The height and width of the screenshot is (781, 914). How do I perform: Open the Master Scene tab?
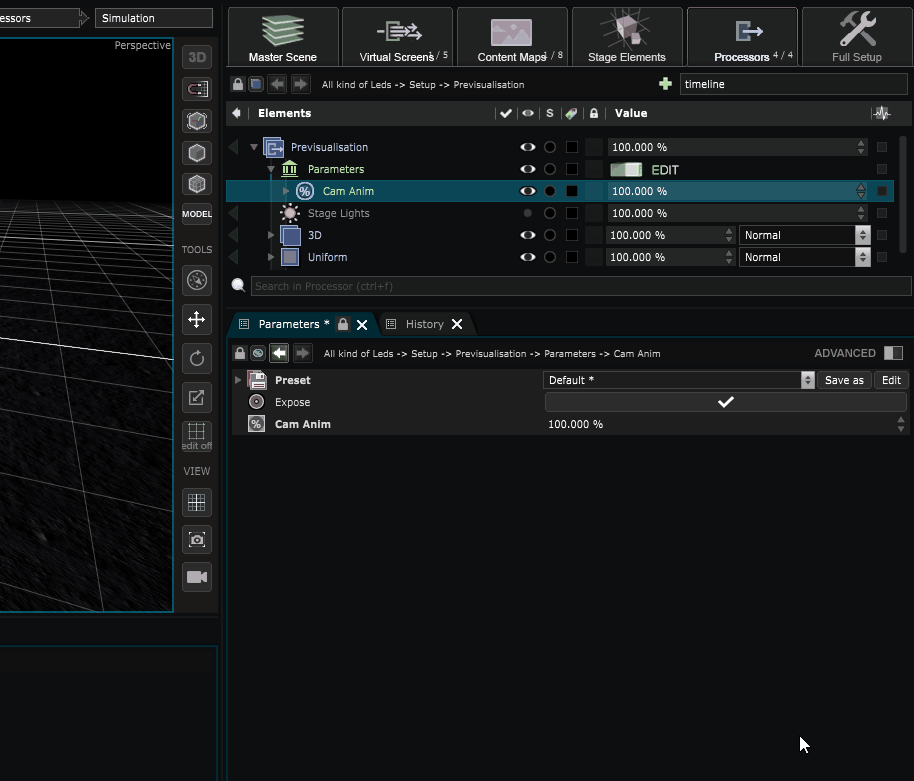pos(283,37)
